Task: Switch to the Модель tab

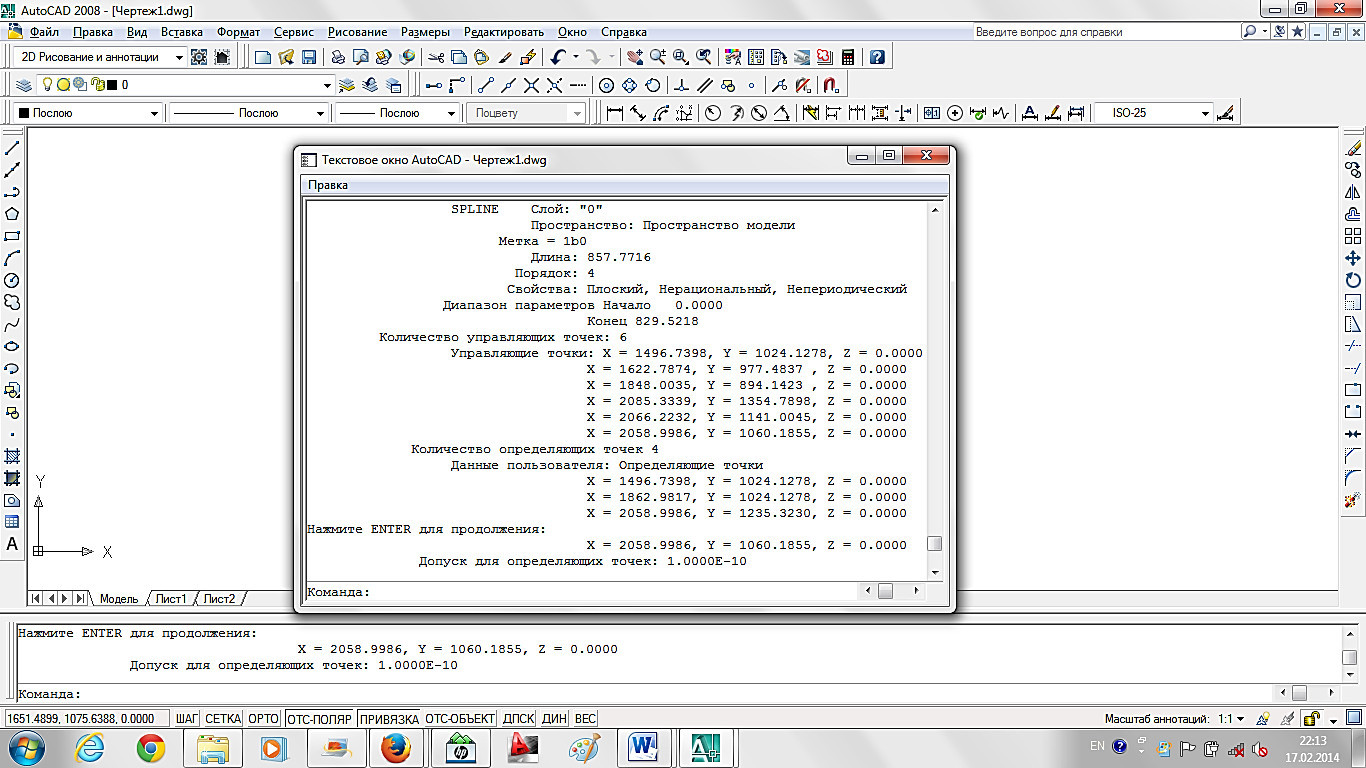Action: tap(118, 599)
